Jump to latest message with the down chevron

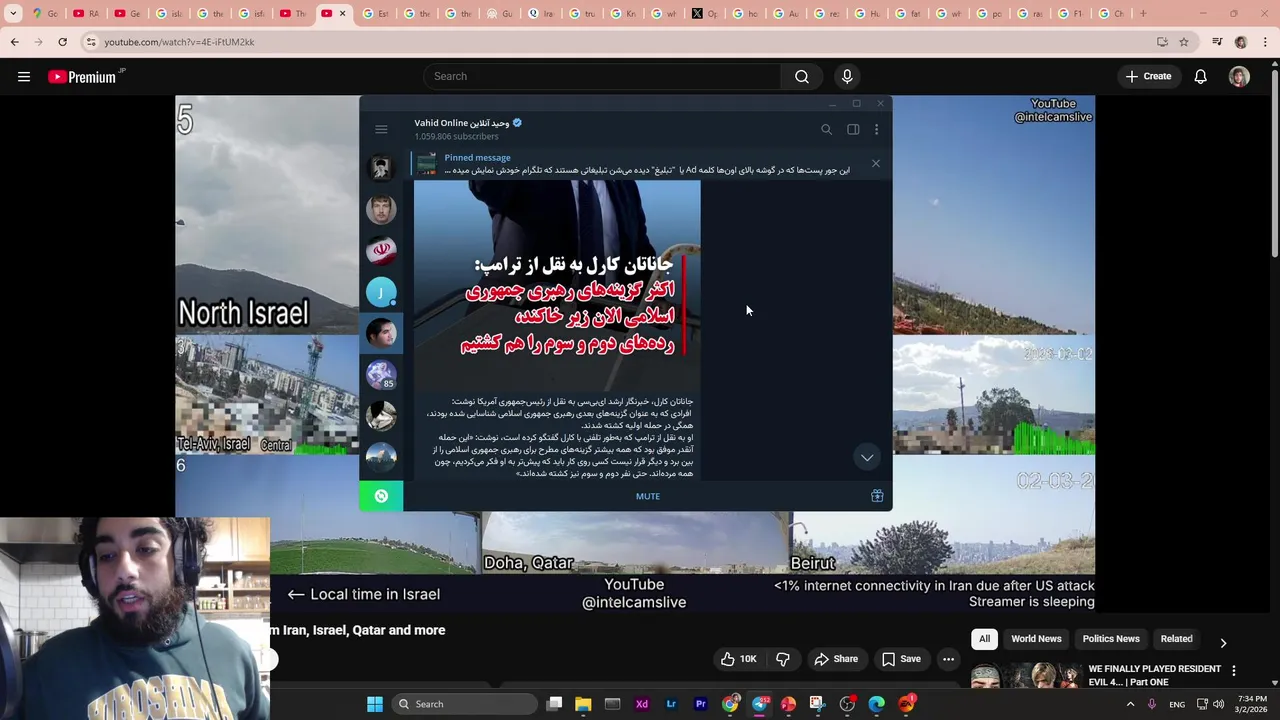click(x=867, y=457)
